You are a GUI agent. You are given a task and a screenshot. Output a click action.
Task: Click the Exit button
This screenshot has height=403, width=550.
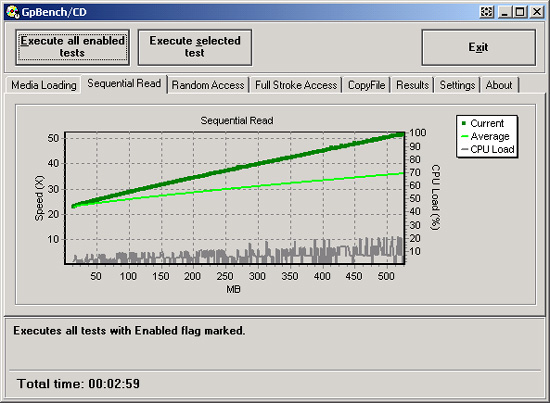478,47
